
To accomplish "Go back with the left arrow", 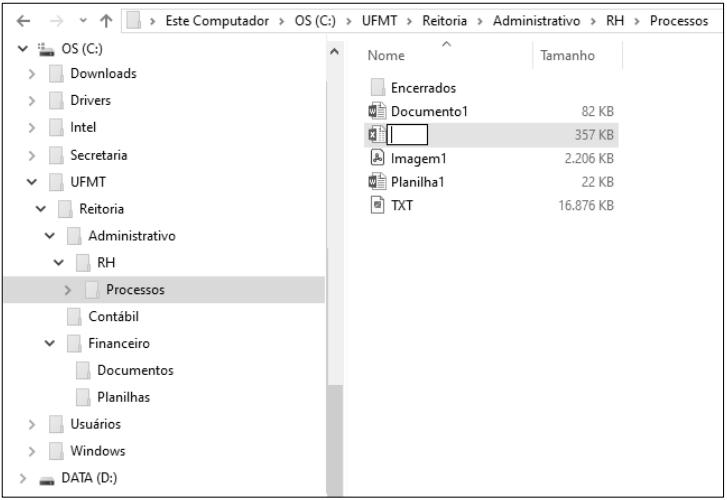I will tap(14, 22).
